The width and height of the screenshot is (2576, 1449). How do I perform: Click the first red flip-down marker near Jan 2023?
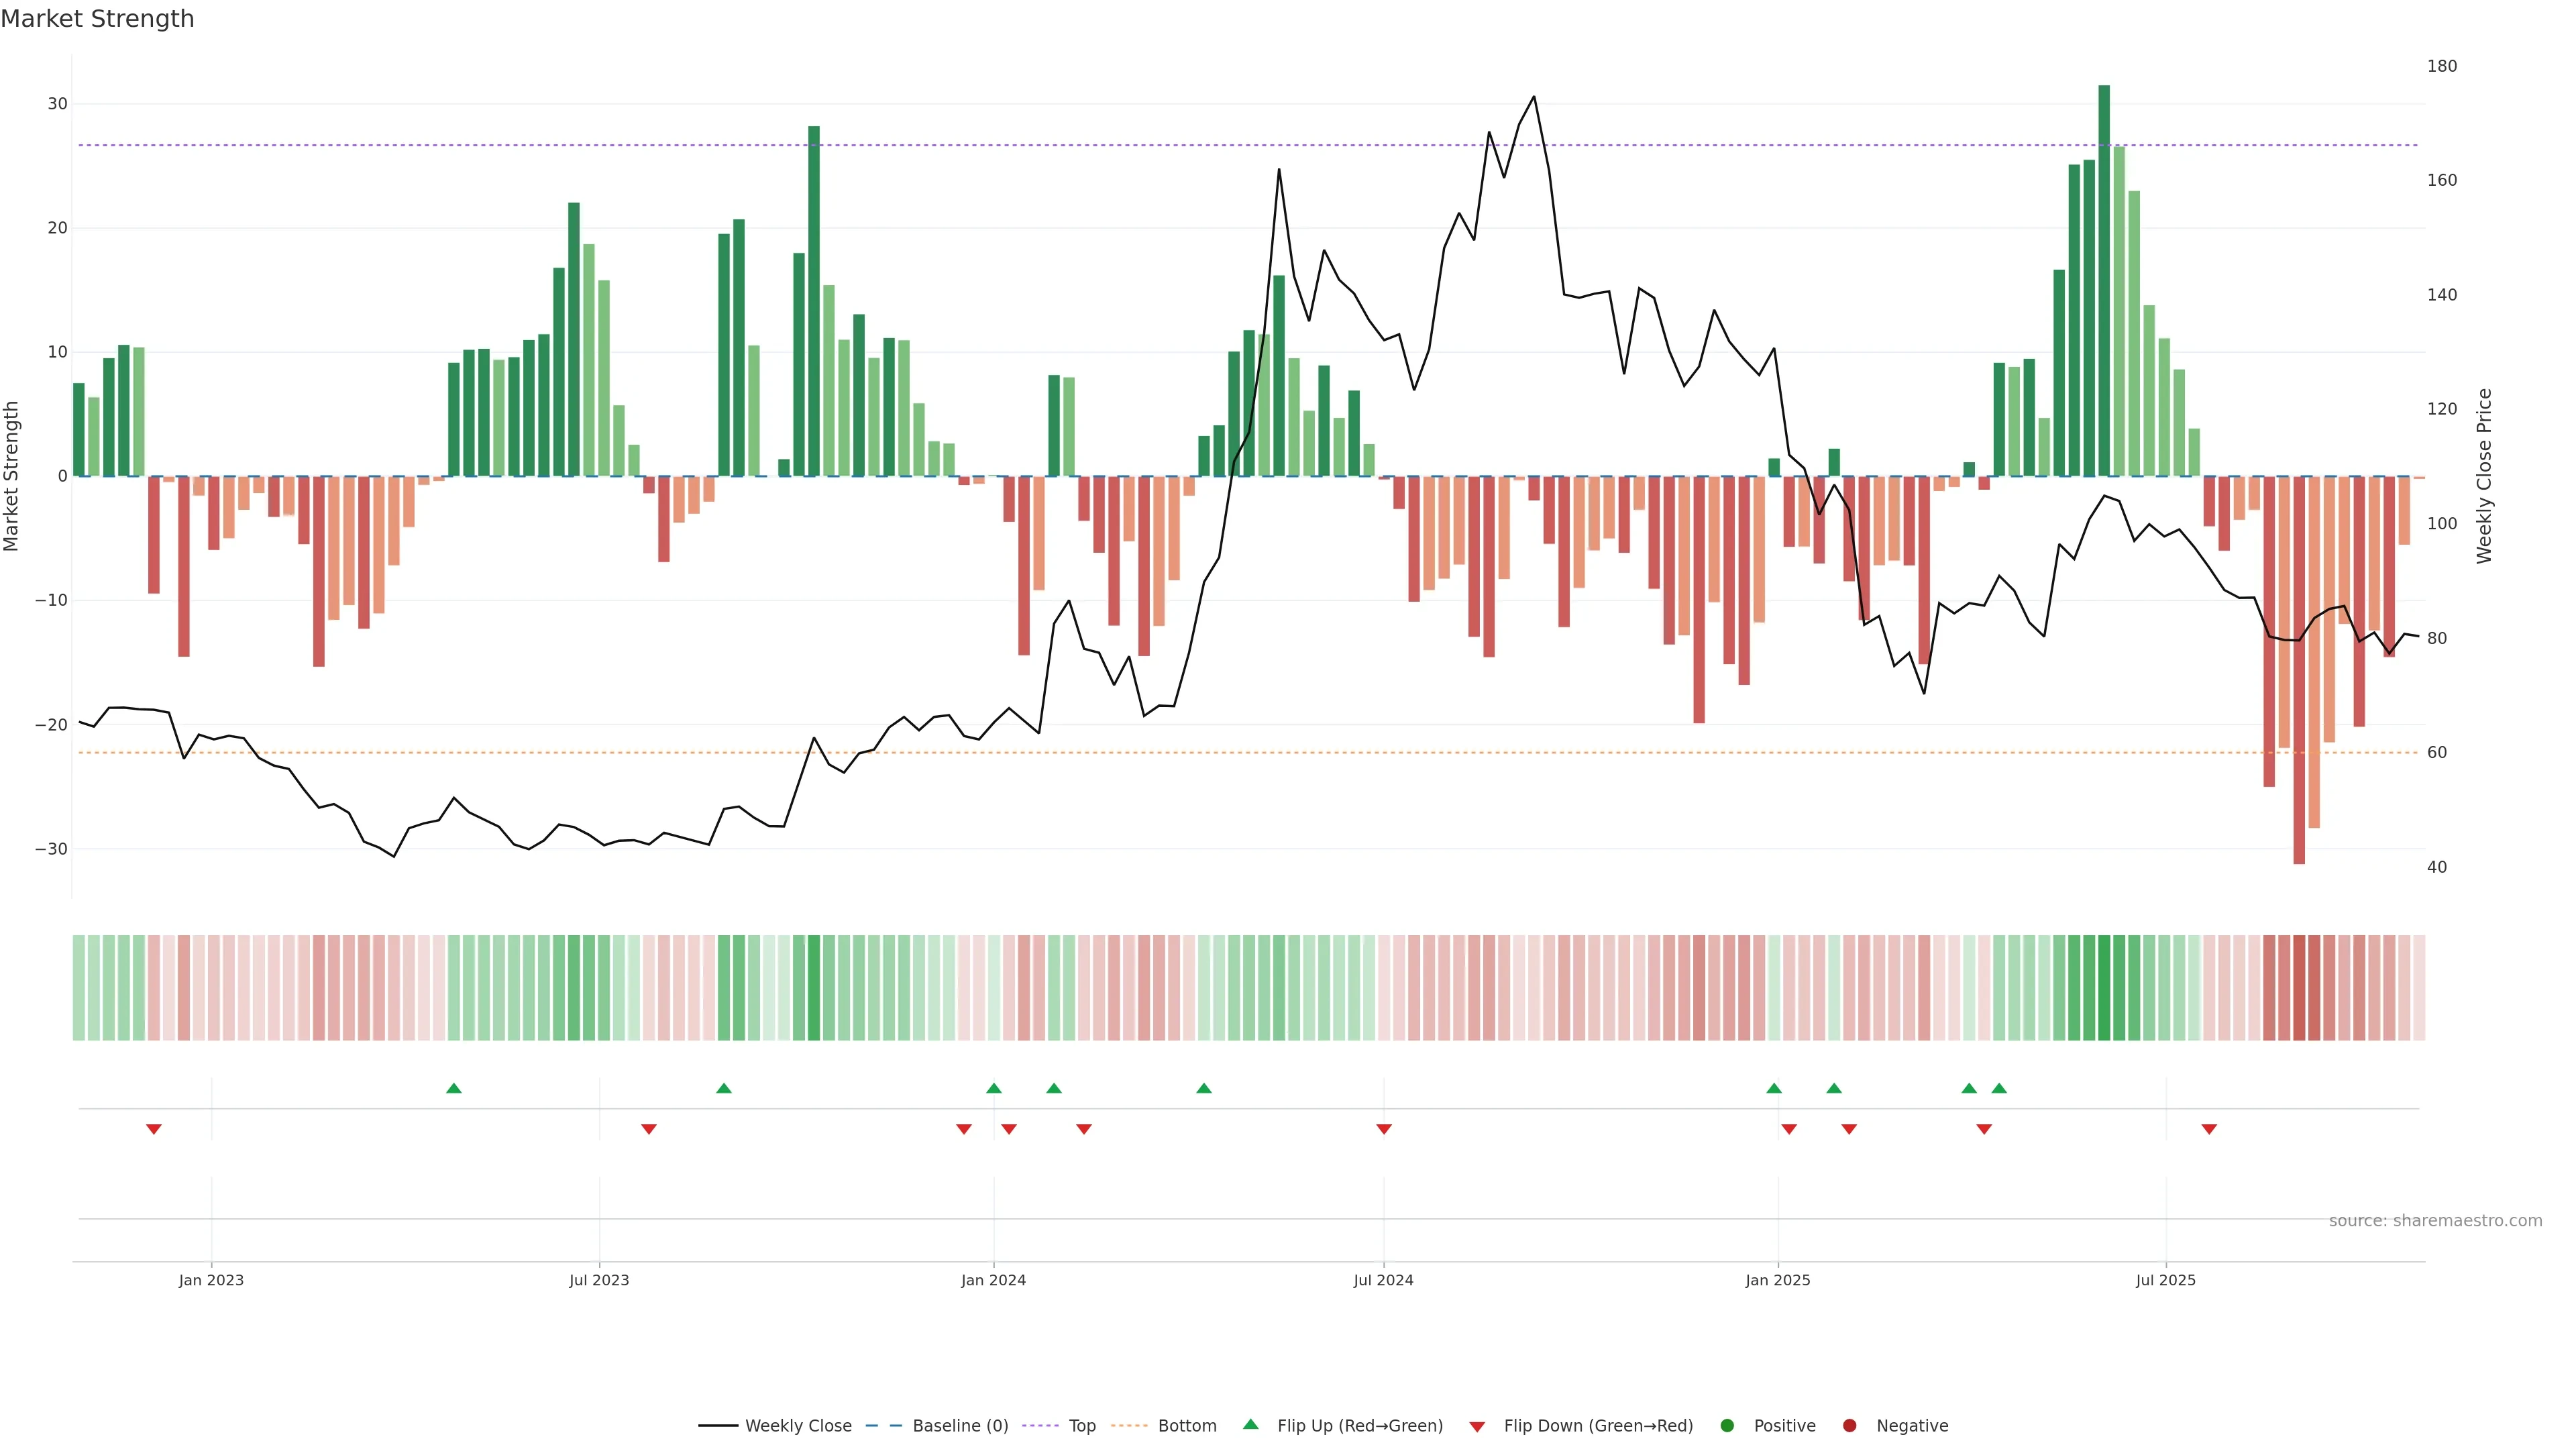click(x=154, y=1129)
